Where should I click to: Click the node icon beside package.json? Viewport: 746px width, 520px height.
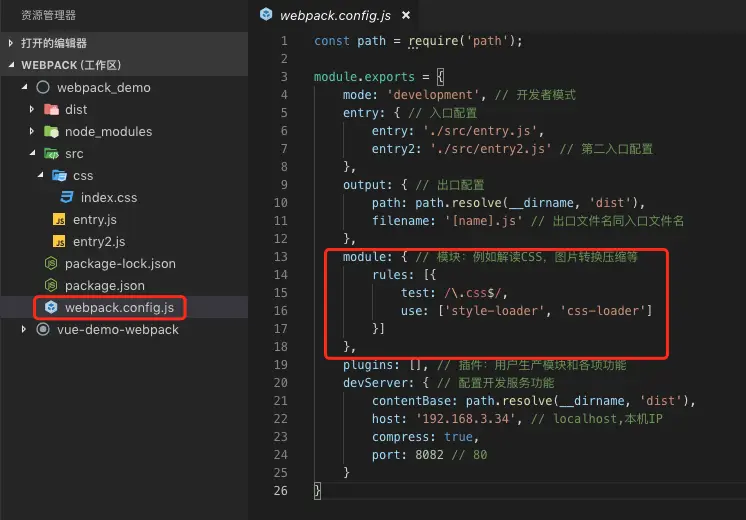coord(51,285)
